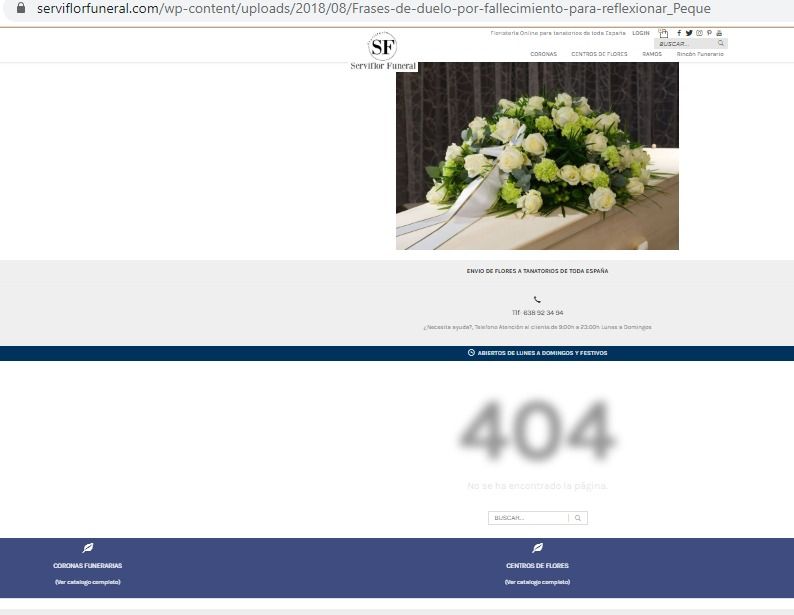
Task: Open the shopping cart icon
Action: pos(663,33)
